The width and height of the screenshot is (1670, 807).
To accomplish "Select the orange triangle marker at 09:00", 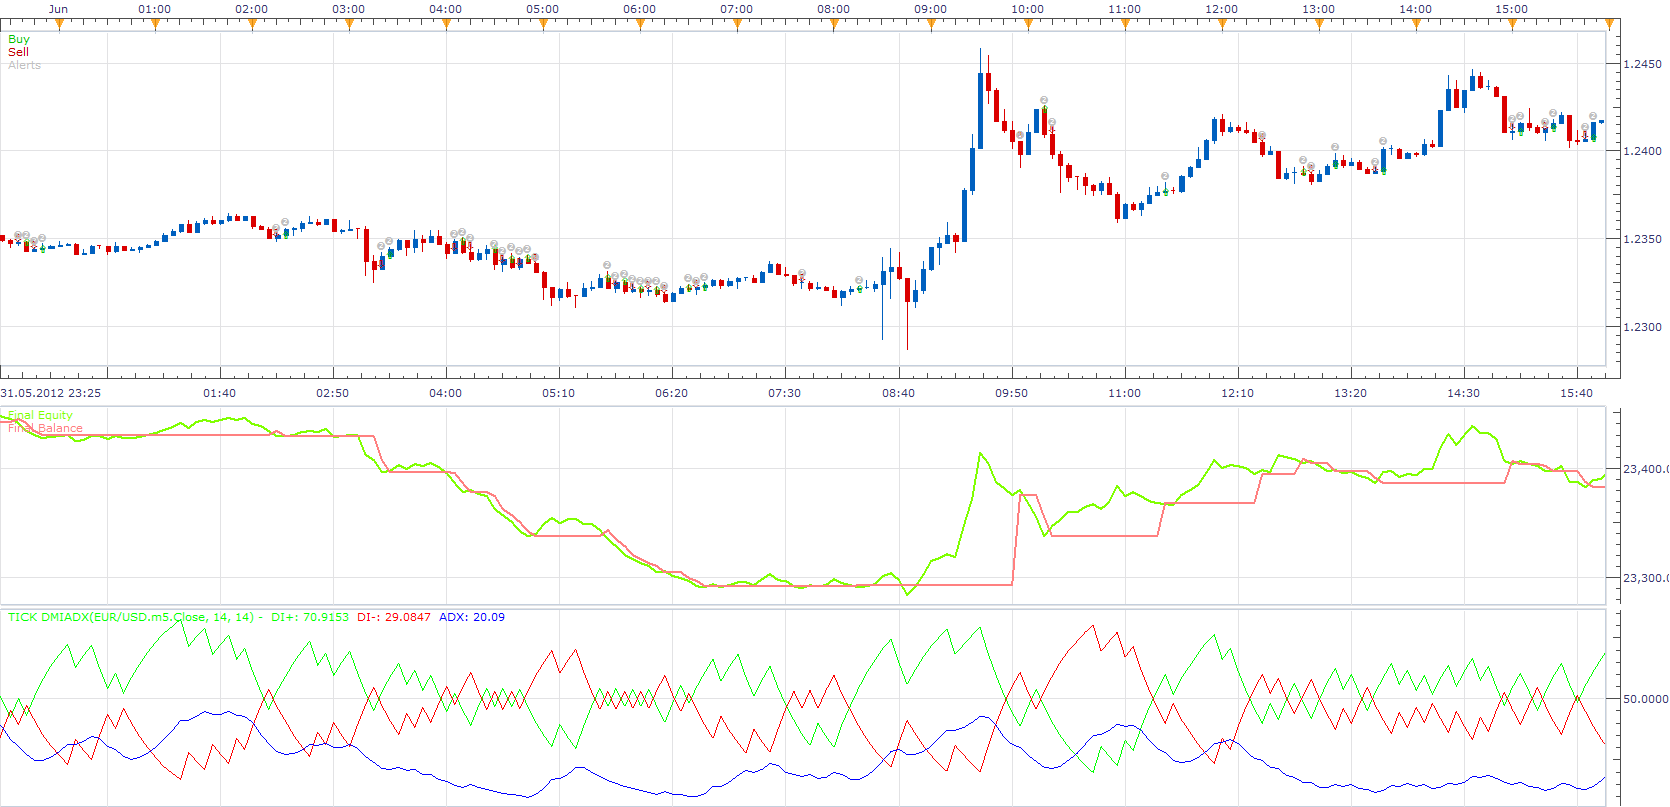I will [931, 25].
